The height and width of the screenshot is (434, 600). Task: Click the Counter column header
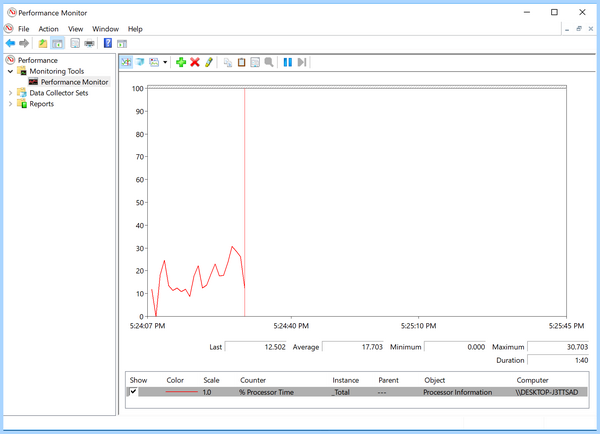click(x=253, y=380)
